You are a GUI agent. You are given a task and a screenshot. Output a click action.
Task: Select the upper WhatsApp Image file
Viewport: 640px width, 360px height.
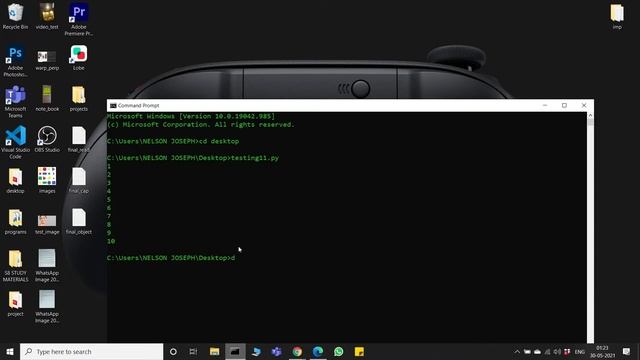coord(47,266)
